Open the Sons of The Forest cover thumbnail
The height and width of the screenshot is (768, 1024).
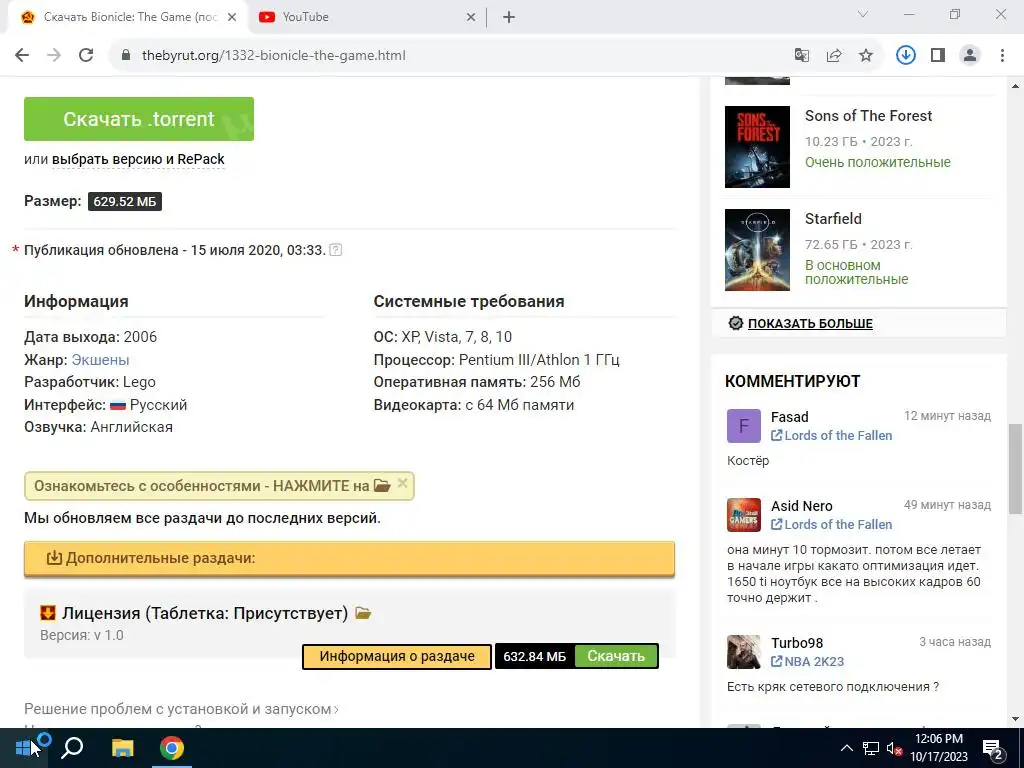click(x=758, y=147)
